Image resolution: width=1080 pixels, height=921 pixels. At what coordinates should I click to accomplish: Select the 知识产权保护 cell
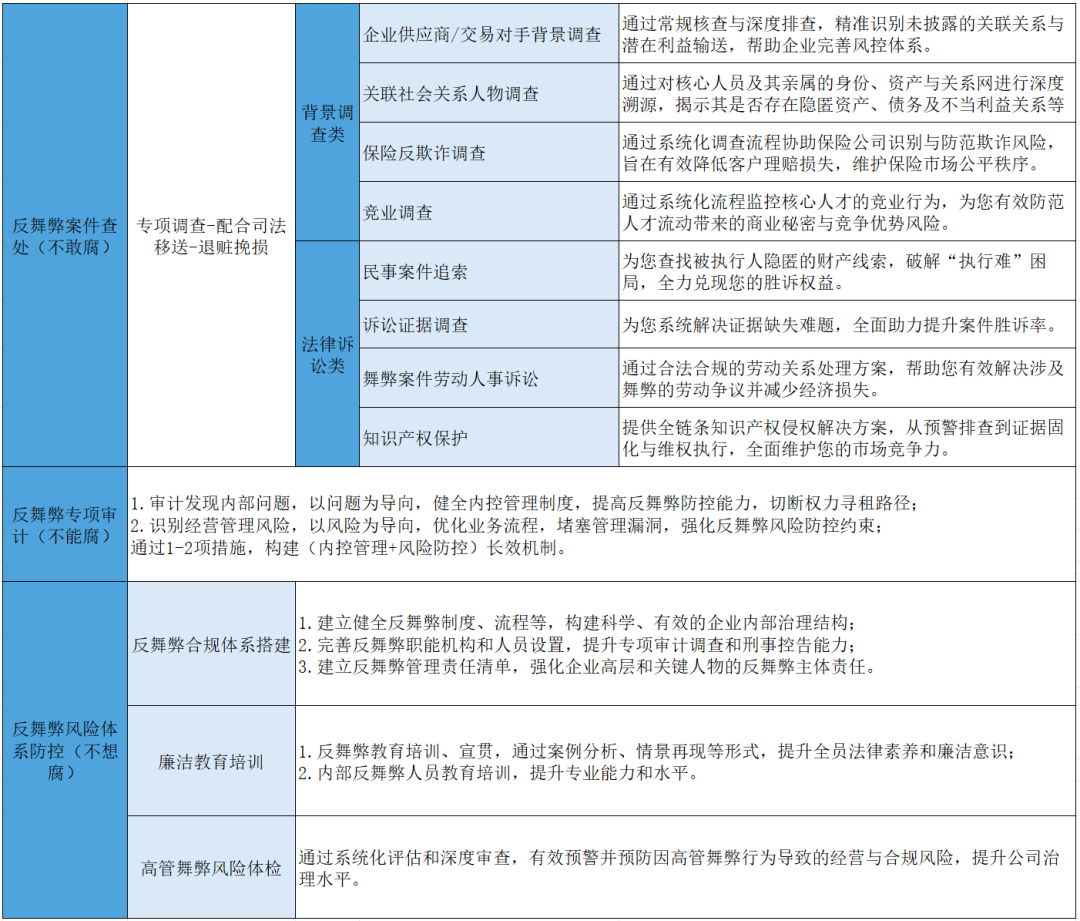[x=489, y=437]
